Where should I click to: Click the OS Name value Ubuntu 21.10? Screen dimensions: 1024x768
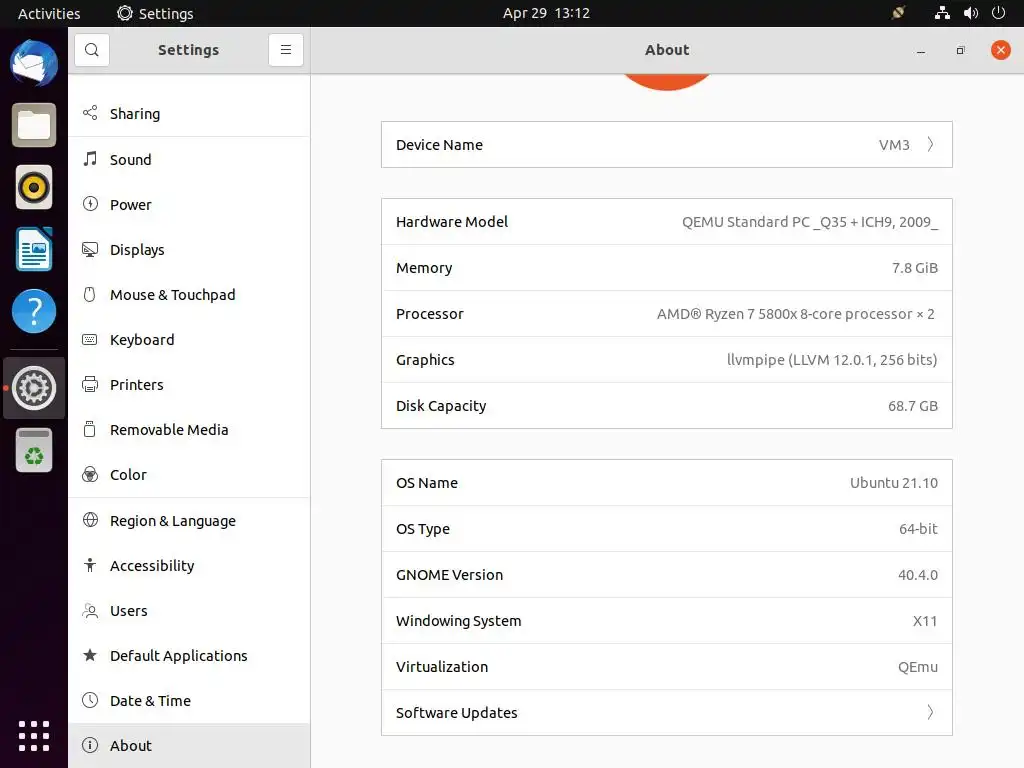[893, 483]
